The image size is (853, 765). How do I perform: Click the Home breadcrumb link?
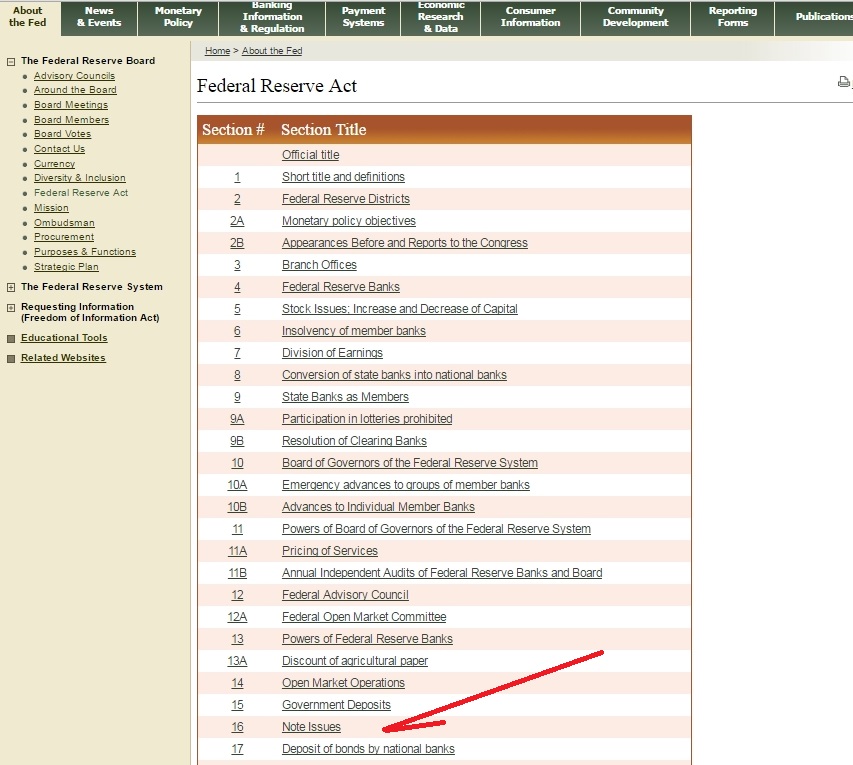(217, 51)
